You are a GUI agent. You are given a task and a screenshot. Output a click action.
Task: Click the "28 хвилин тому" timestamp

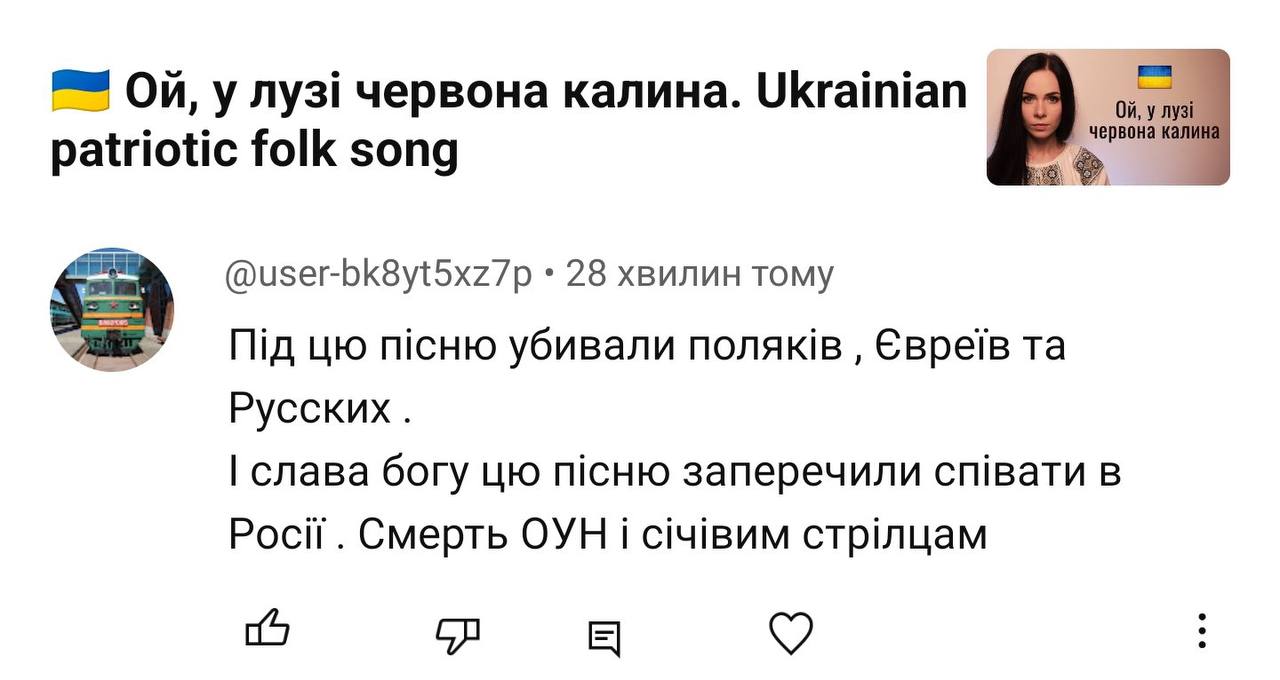[699, 274]
